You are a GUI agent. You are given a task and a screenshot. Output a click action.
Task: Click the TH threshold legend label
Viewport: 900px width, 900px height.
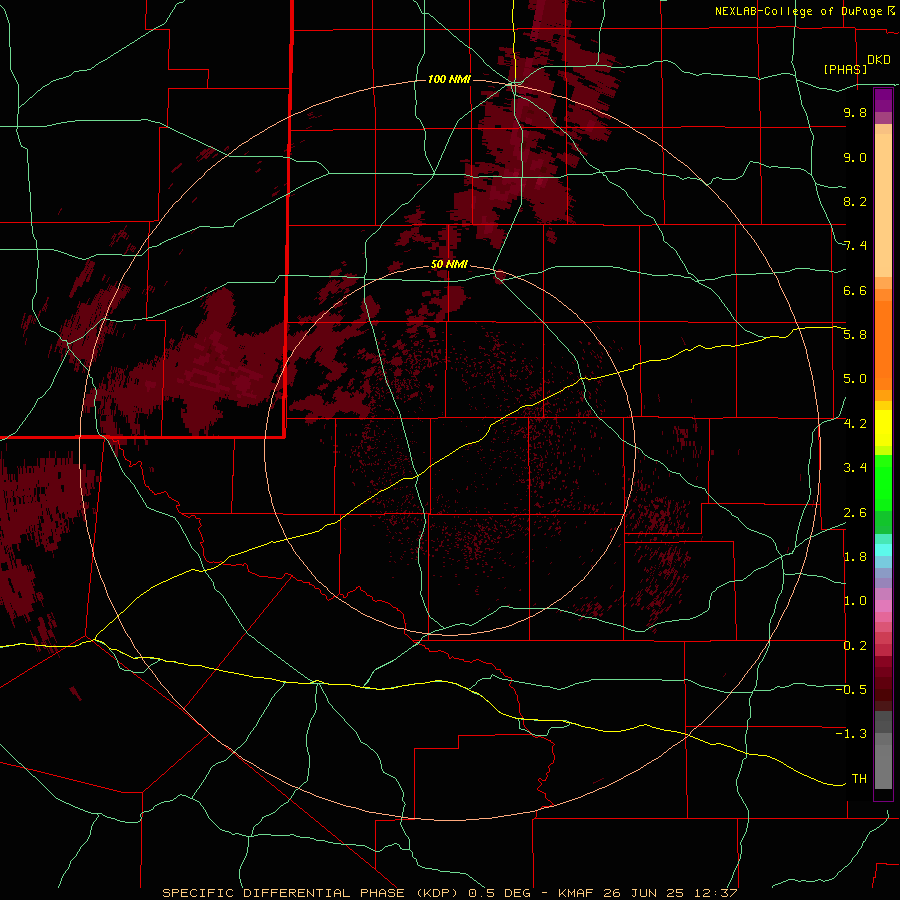[859, 779]
